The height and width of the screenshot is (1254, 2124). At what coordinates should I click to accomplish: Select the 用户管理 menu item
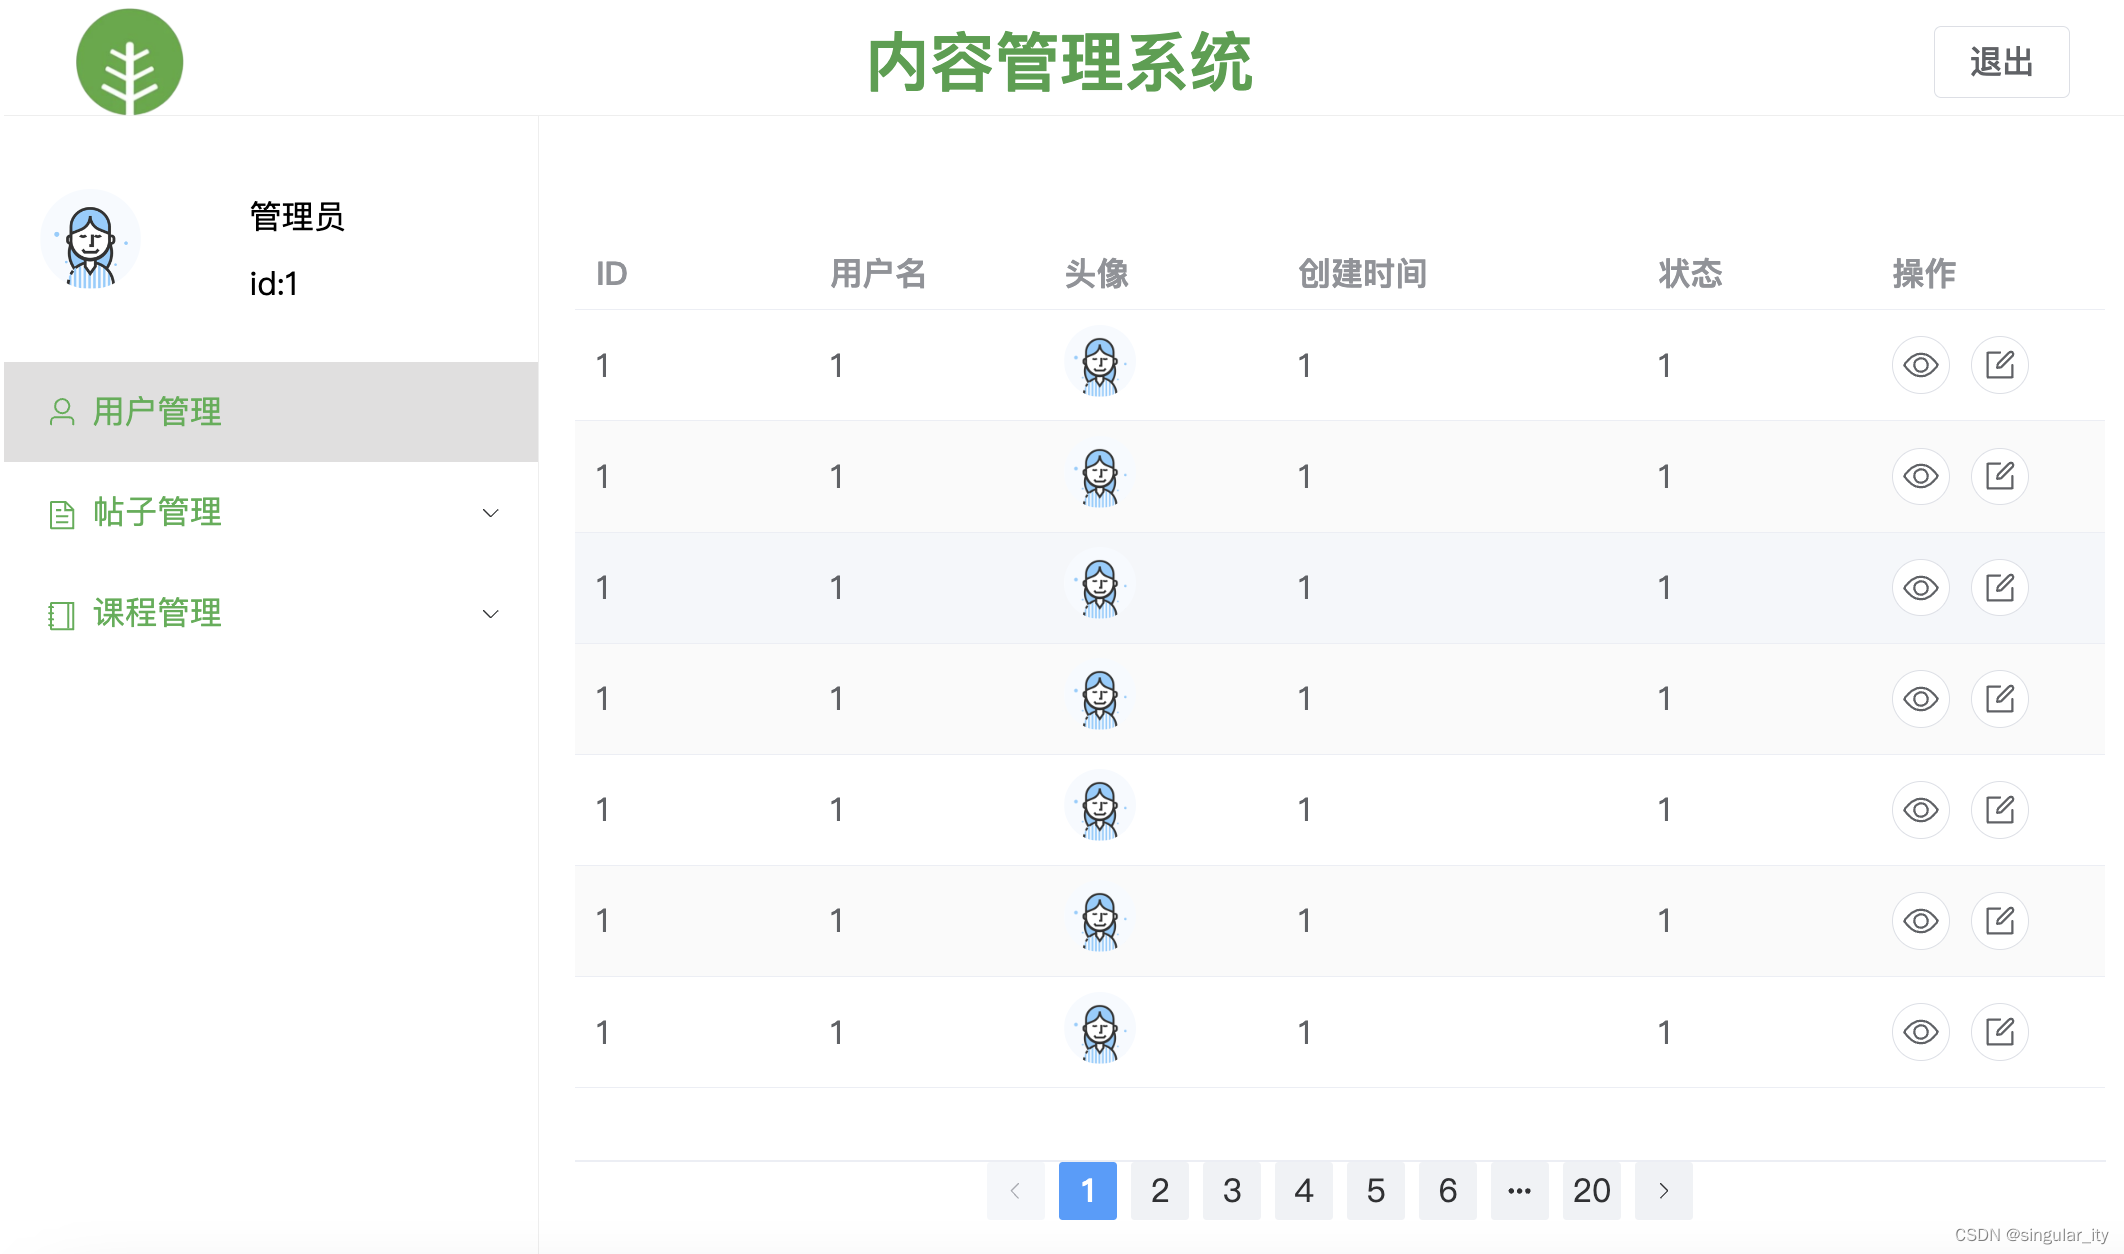coord(158,412)
